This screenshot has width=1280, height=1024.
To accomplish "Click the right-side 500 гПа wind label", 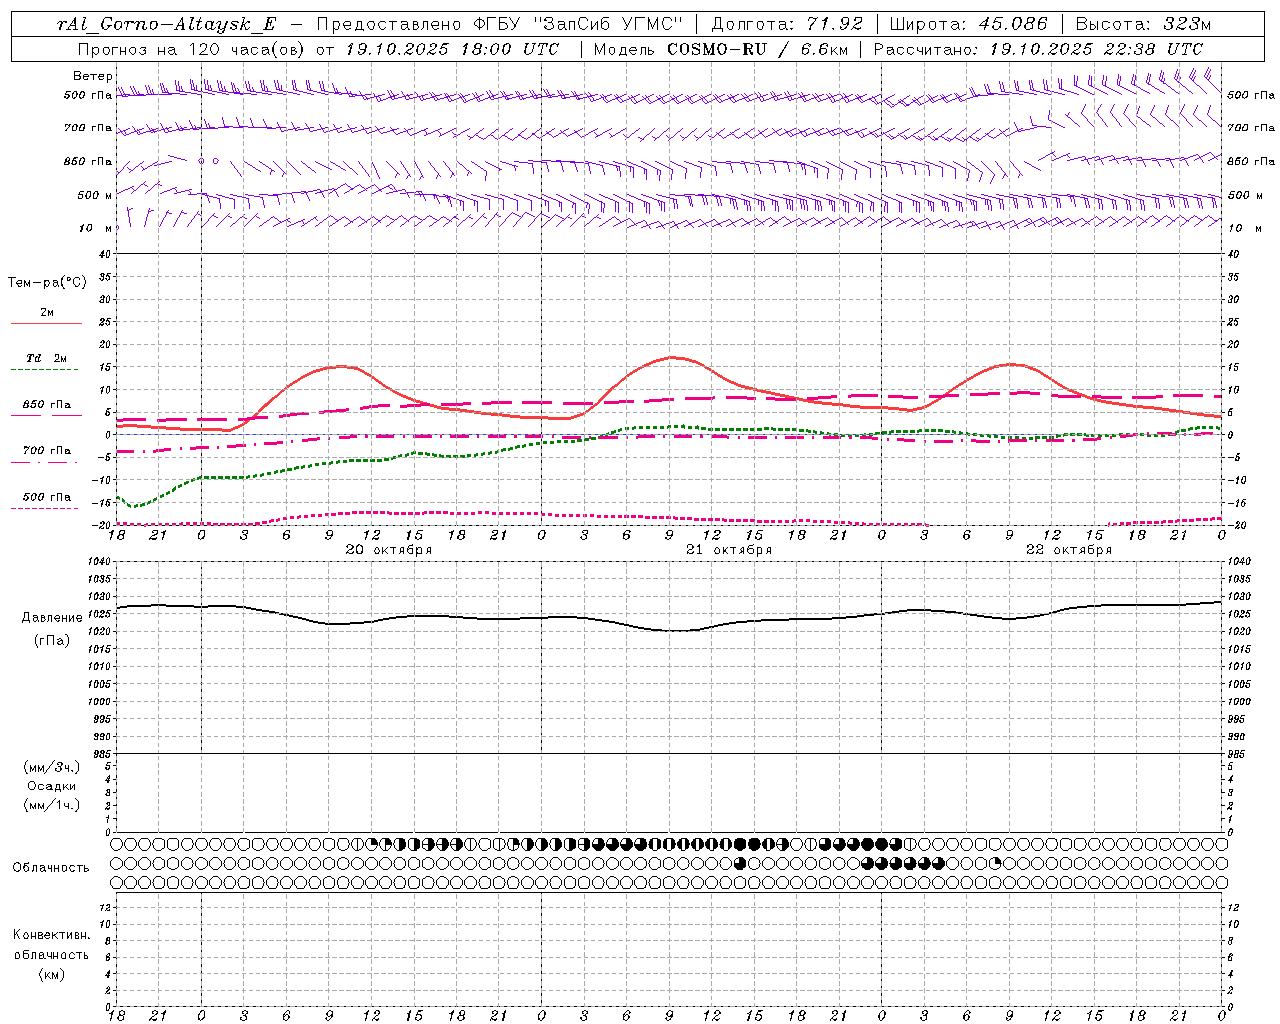I will [x=1251, y=95].
